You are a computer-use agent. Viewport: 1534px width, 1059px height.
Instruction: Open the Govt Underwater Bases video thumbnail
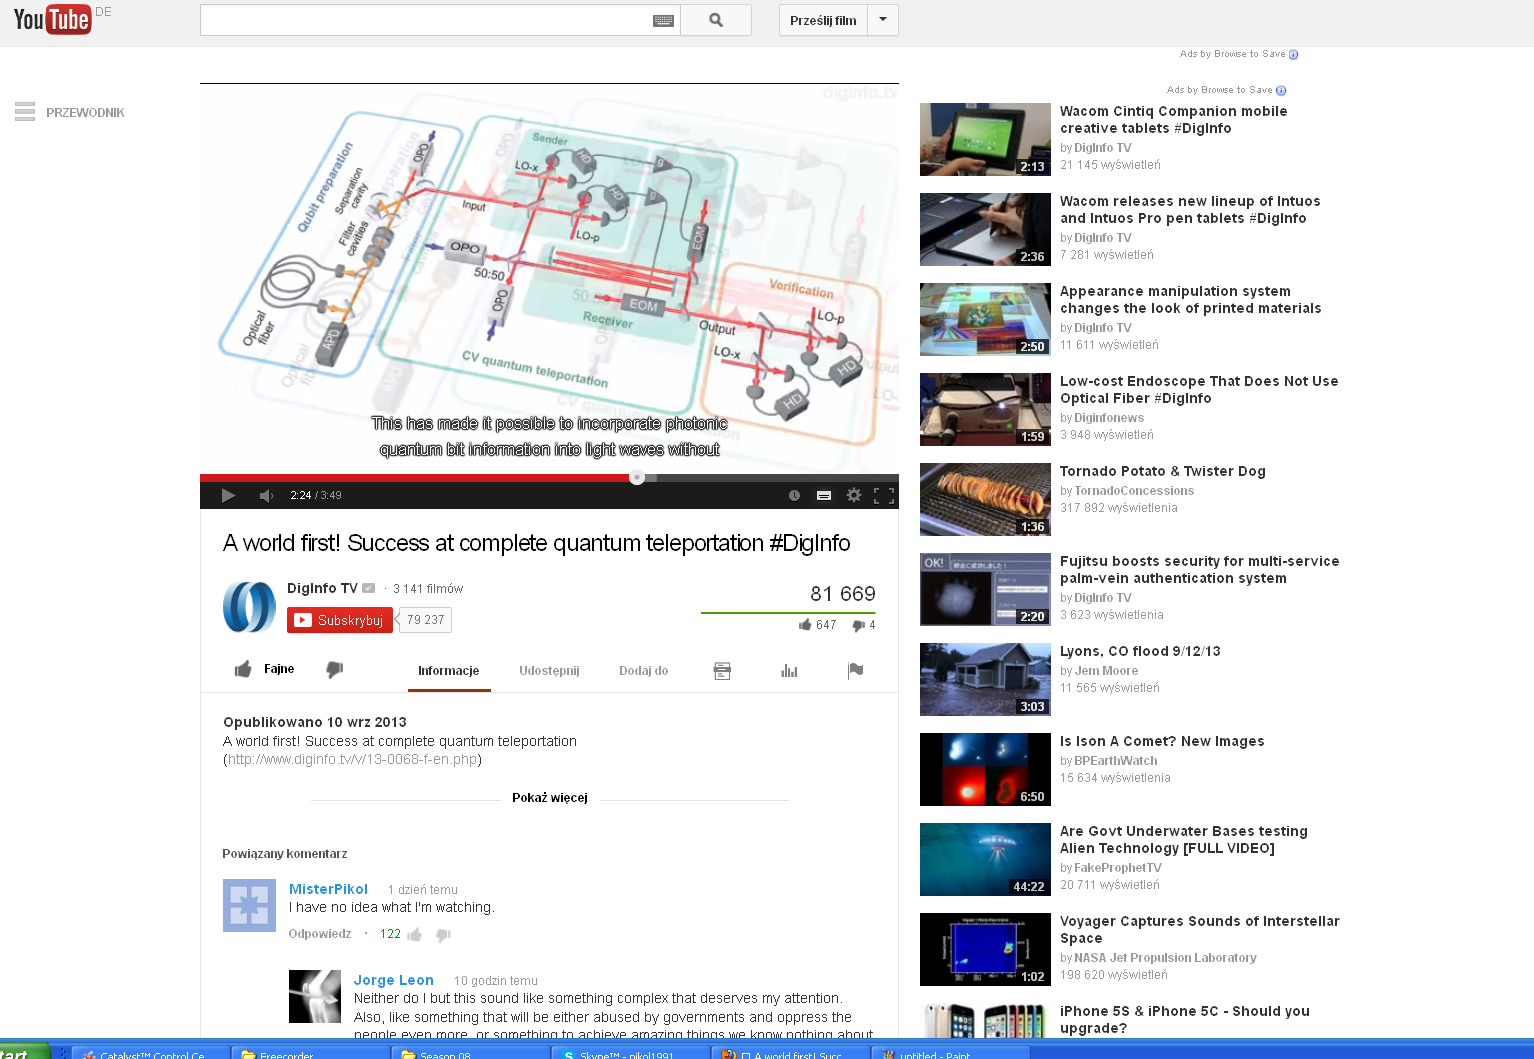(x=985, y=859)
